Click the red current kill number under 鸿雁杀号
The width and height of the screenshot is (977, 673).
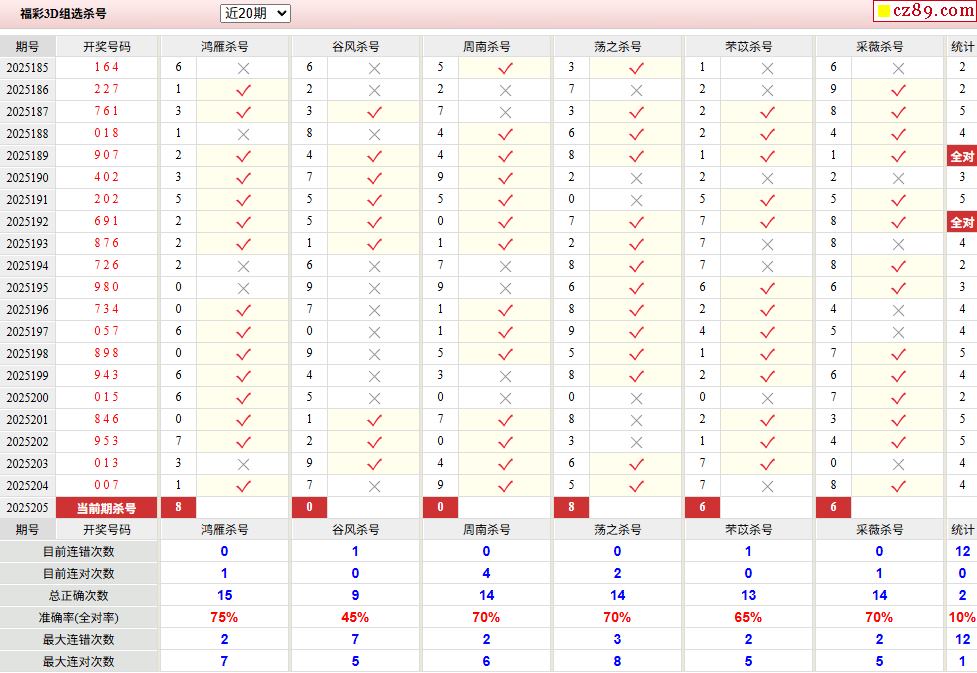pos(178,507)
